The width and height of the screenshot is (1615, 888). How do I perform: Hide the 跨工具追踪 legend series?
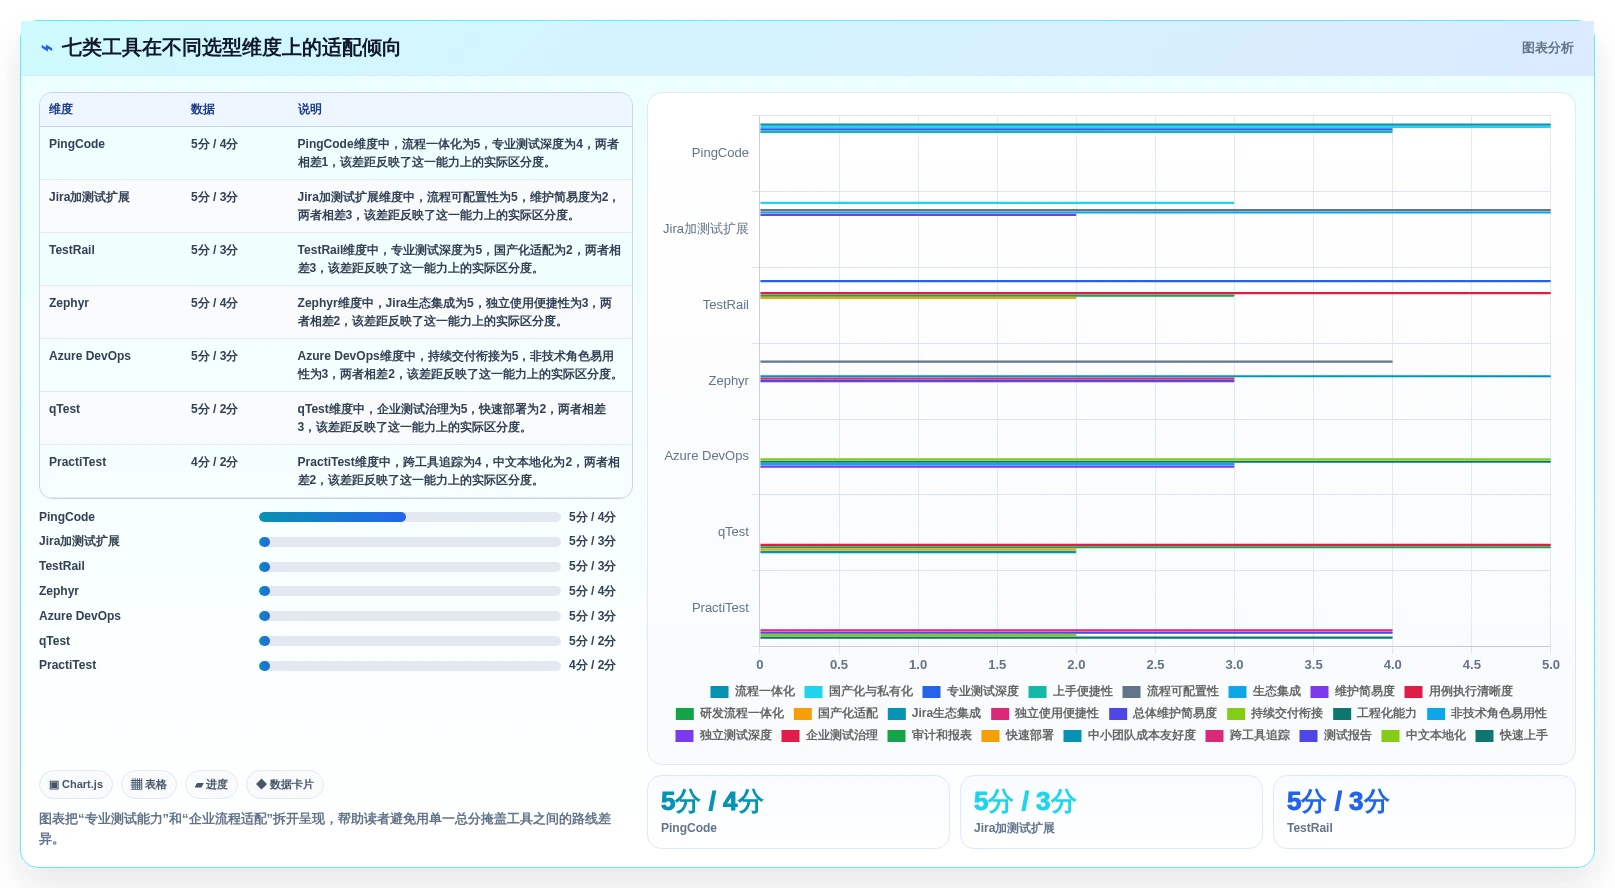pos(1248,735)
